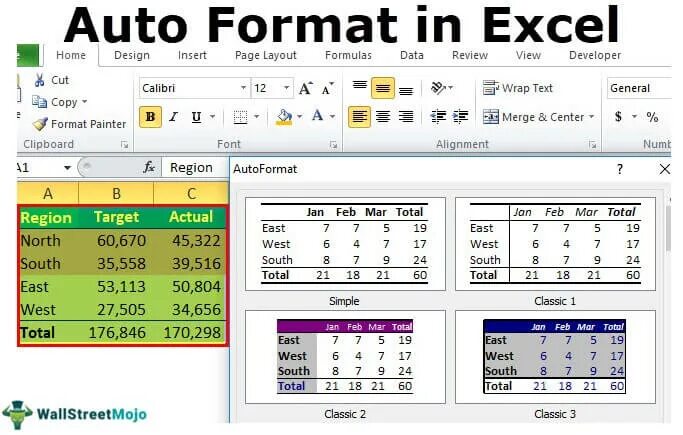Select the Simple AutoFormat style
The width and height of the screenshot is (683, 435).
[345, 244]
